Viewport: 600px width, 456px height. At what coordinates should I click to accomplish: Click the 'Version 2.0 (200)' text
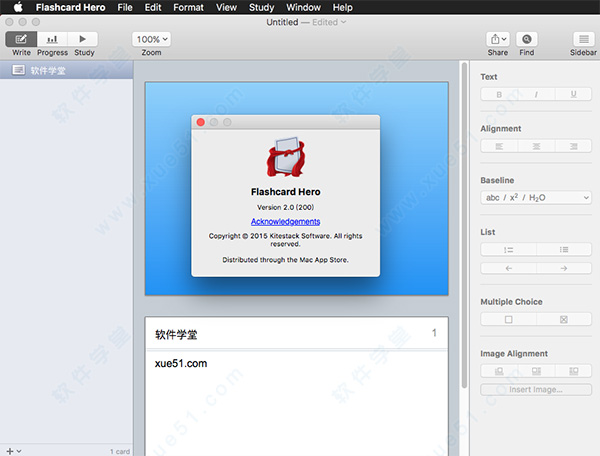coord(285,207)
